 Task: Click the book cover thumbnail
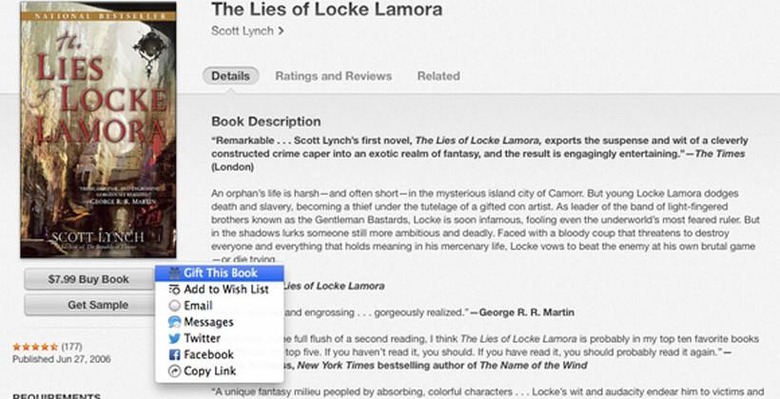98,130
